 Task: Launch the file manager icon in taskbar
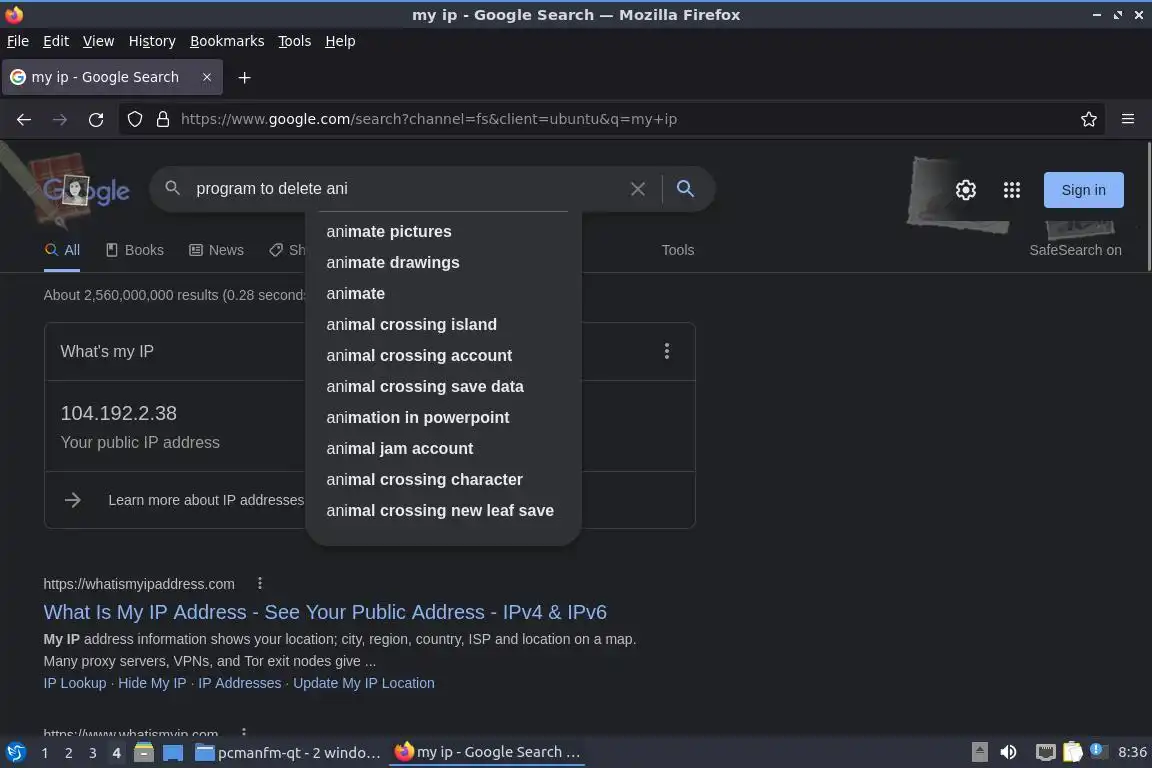(144, 752)
